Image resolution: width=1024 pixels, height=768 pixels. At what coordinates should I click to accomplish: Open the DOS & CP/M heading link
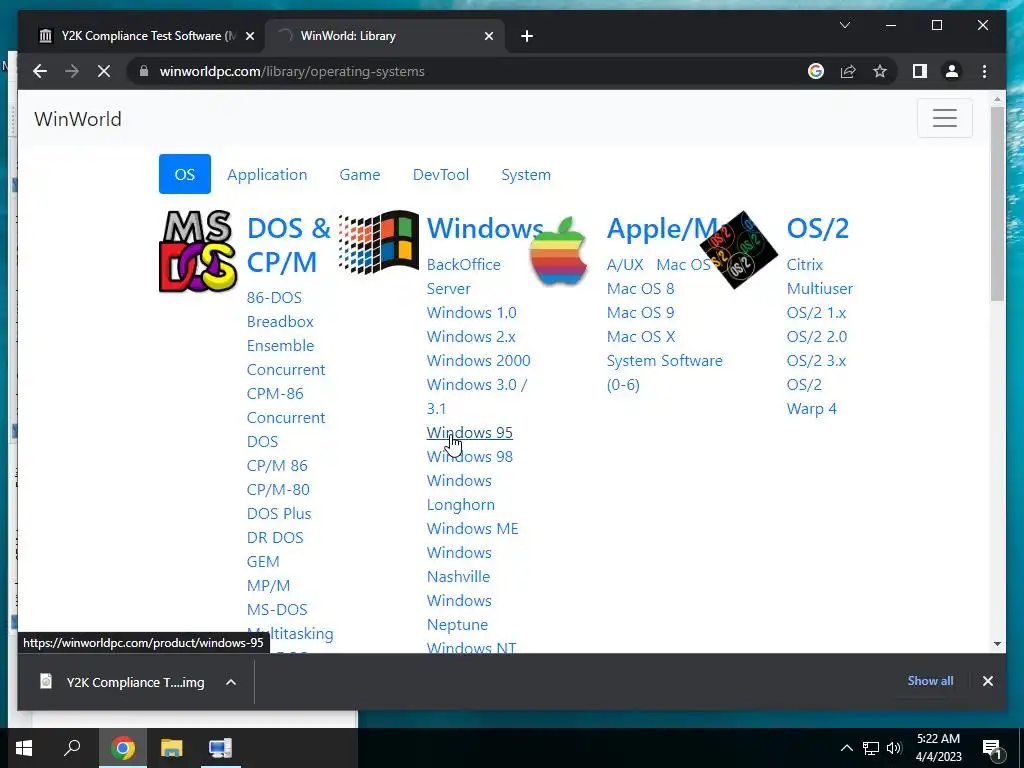coord(289,245)
